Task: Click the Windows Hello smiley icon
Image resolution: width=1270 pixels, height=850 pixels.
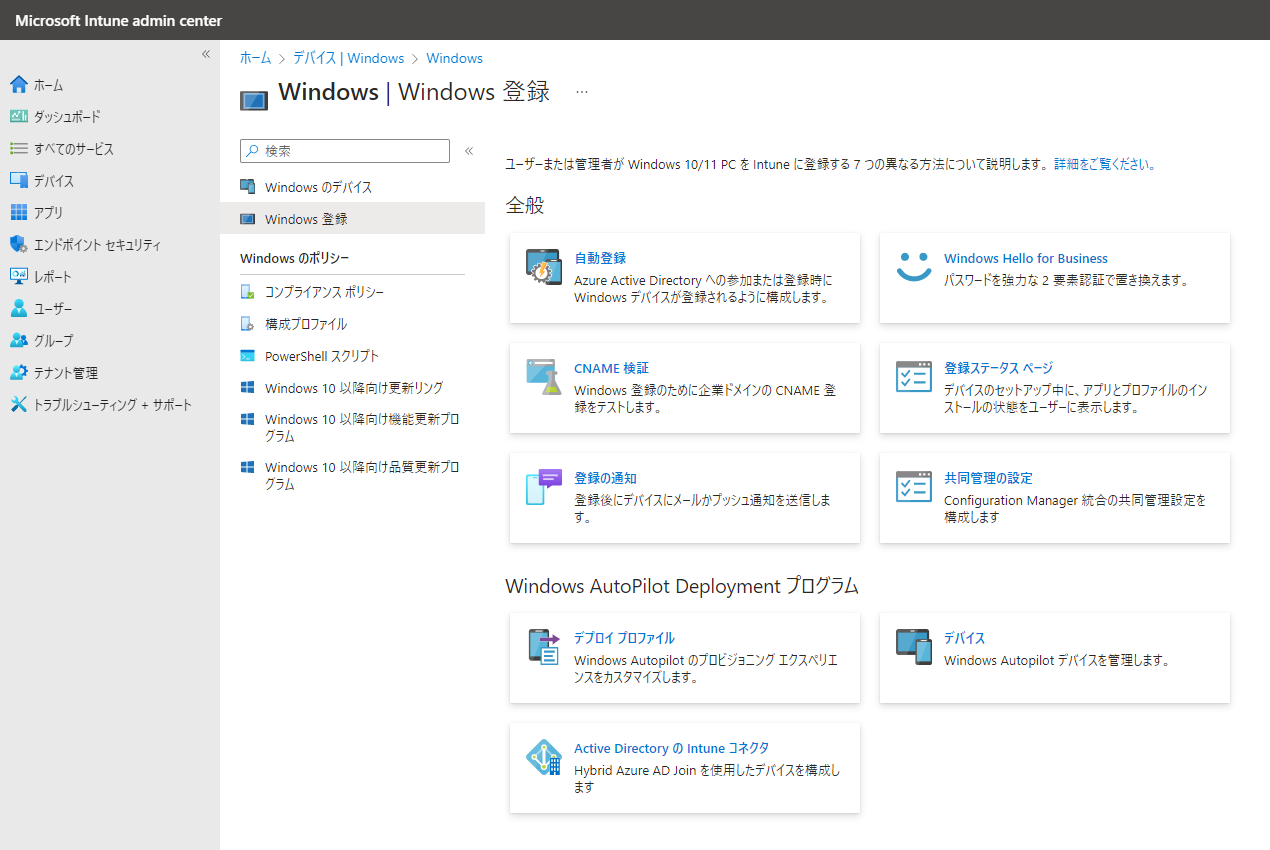Action: 914,266
